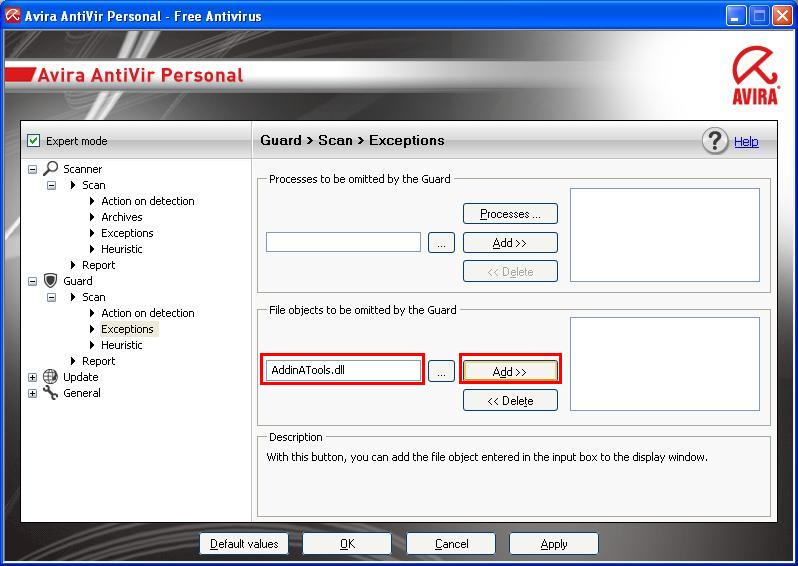Click the OK button
This screenshot has width=798, height=566.
point(347,544)
